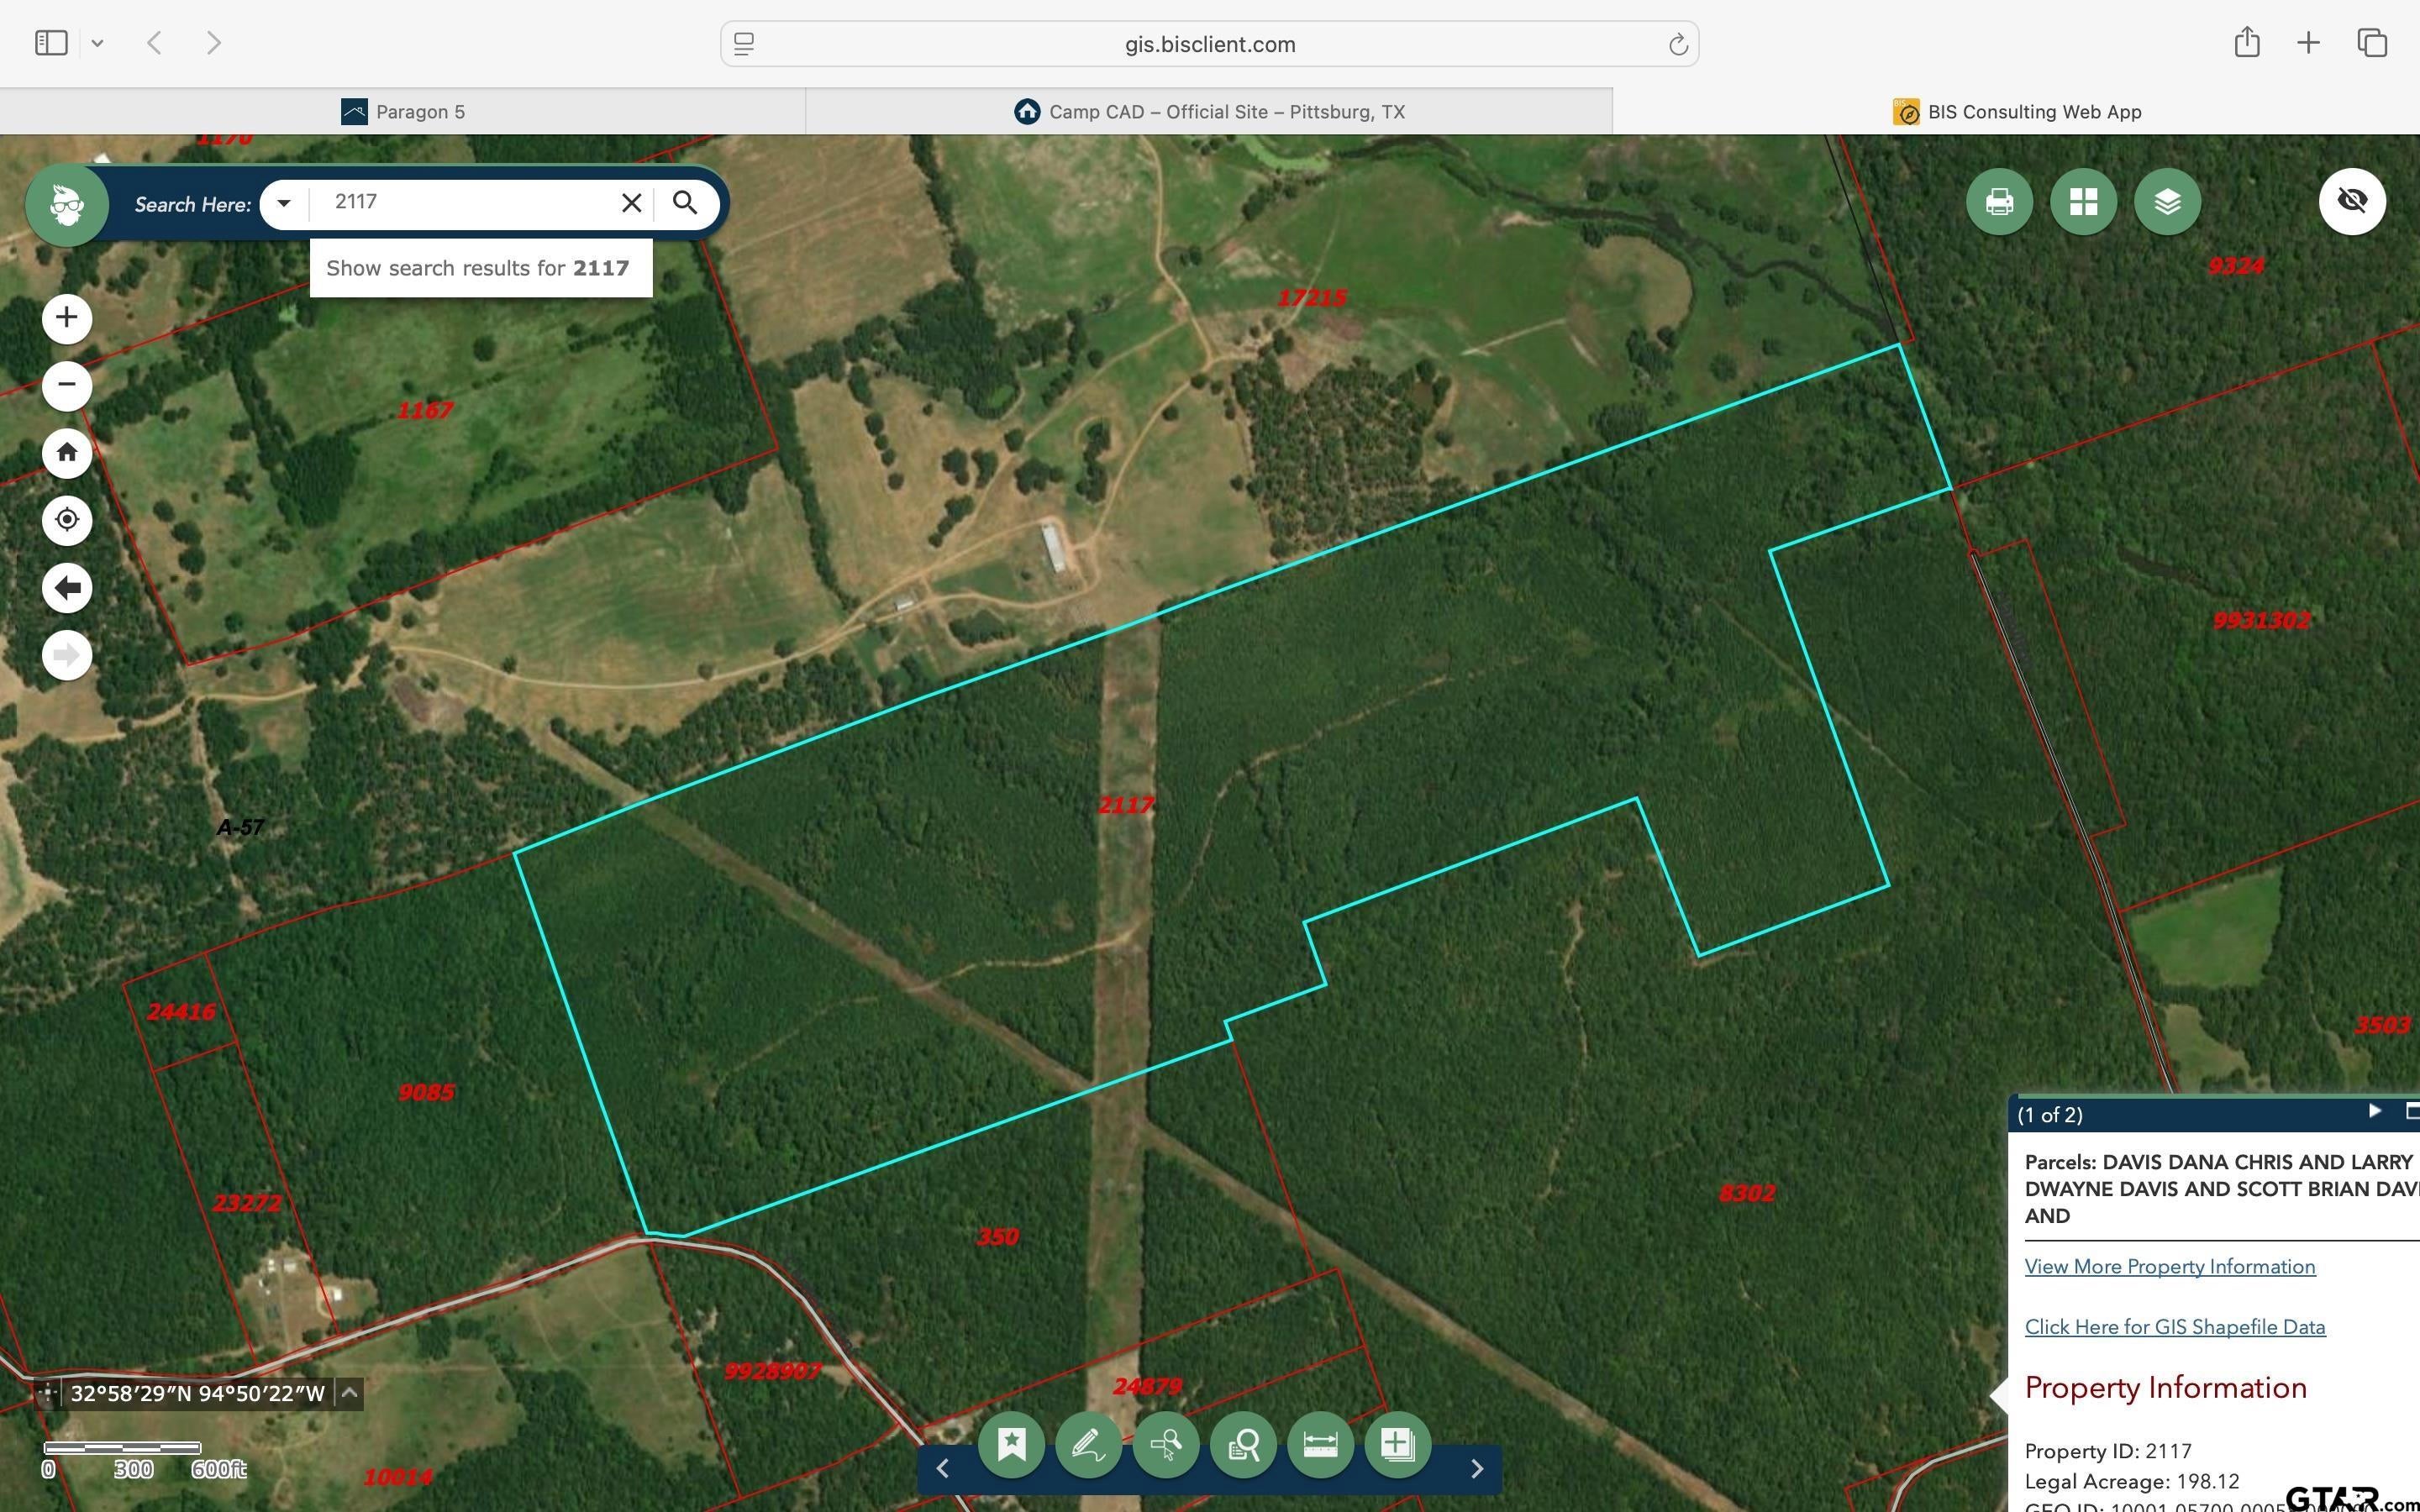The width and height of the screenshot is (2420, 1512).
Task: Open the Bookmark tool in bottom toolbar
Action: [x=1011, y=1444]
